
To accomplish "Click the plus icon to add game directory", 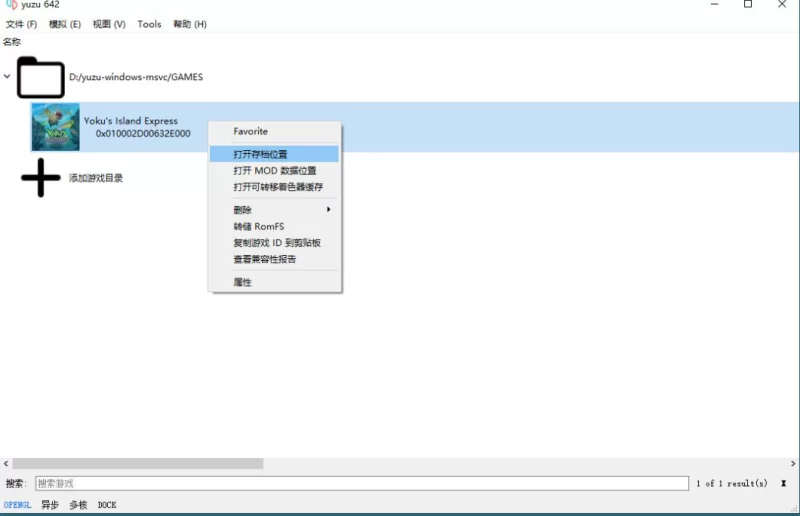I will (x=41, y=178).
